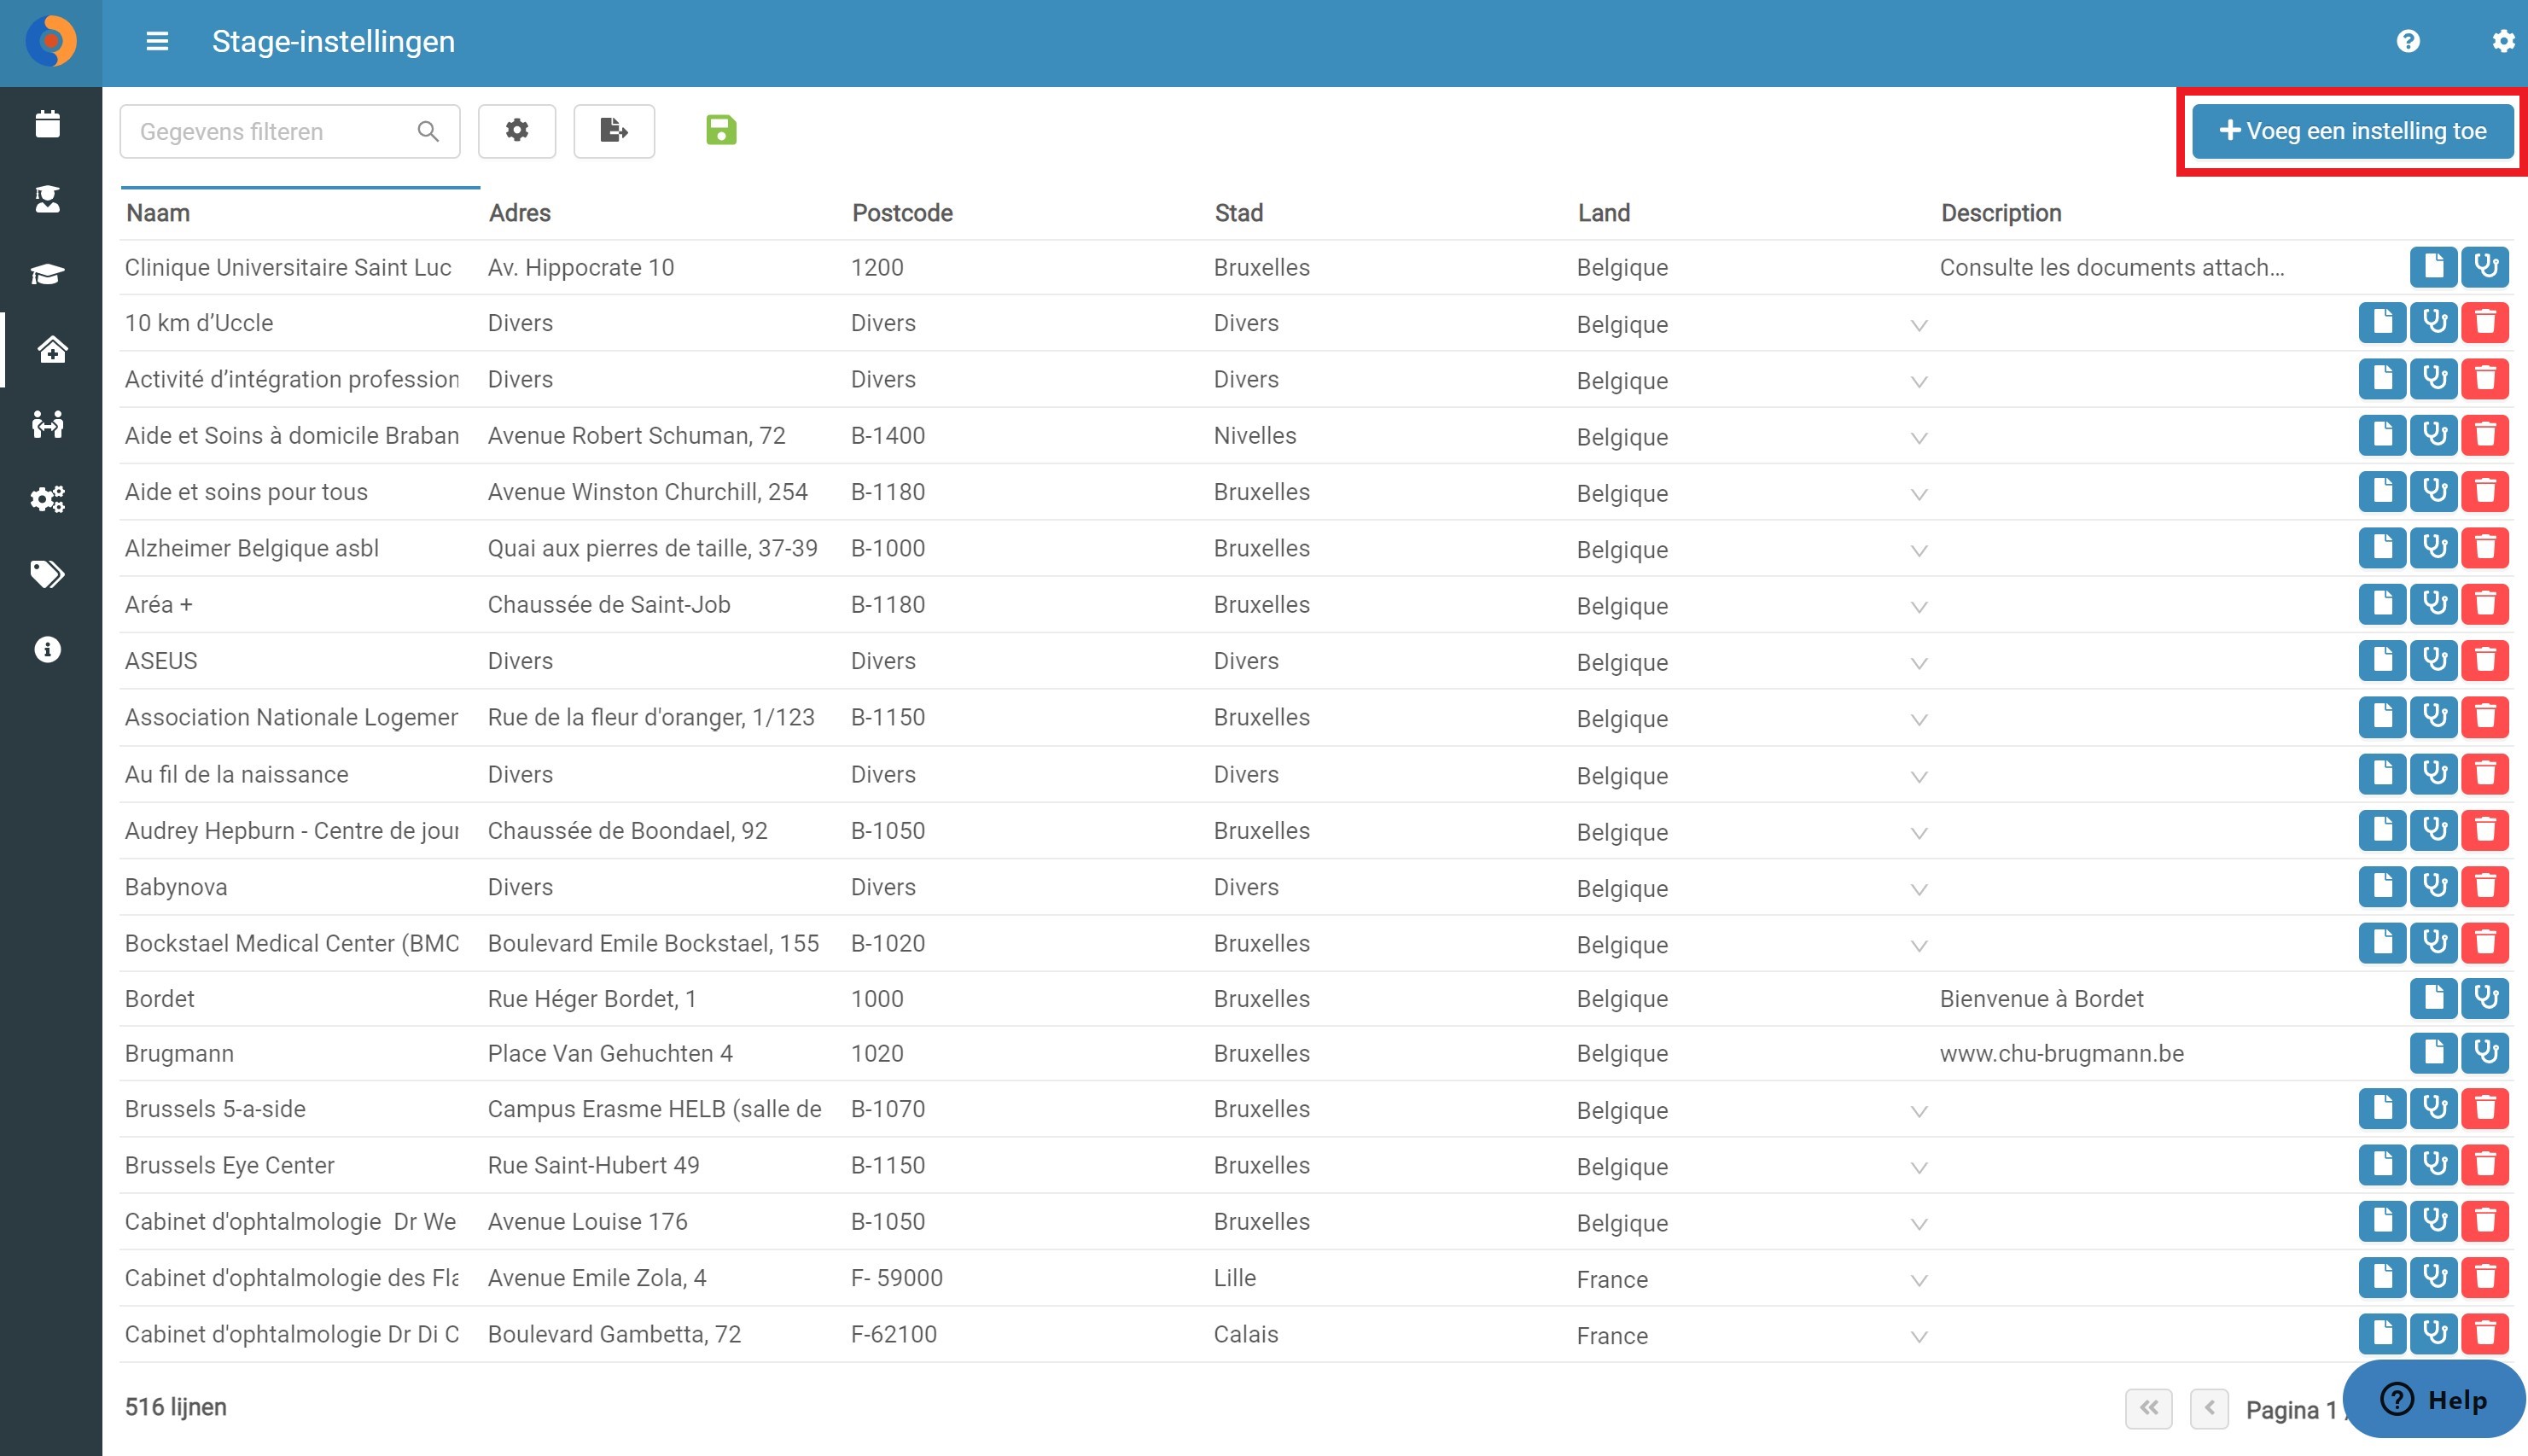
Task: Open Land dropdown for Audrey Hepburn row
Action: click(1918, 832)
